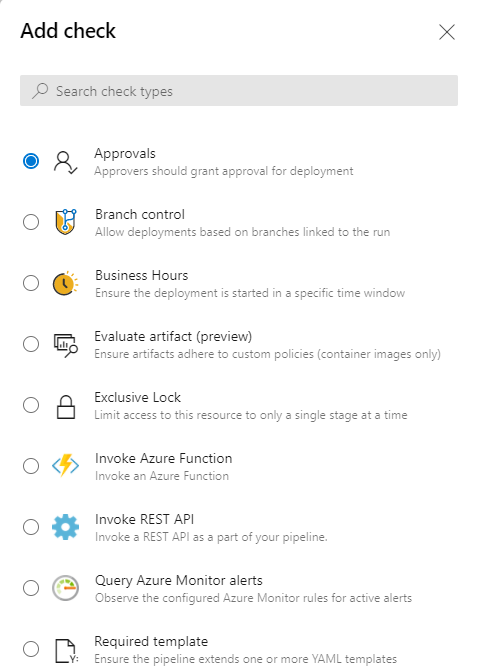The height and width of the screenshot is (670, 477).
Task: Click the Invoke REST API gear icon
Action: [x=65, y=527]
